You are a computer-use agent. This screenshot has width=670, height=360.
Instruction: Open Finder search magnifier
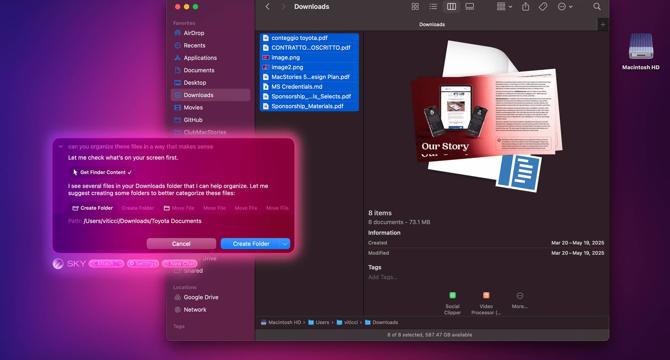coord(597,6)
